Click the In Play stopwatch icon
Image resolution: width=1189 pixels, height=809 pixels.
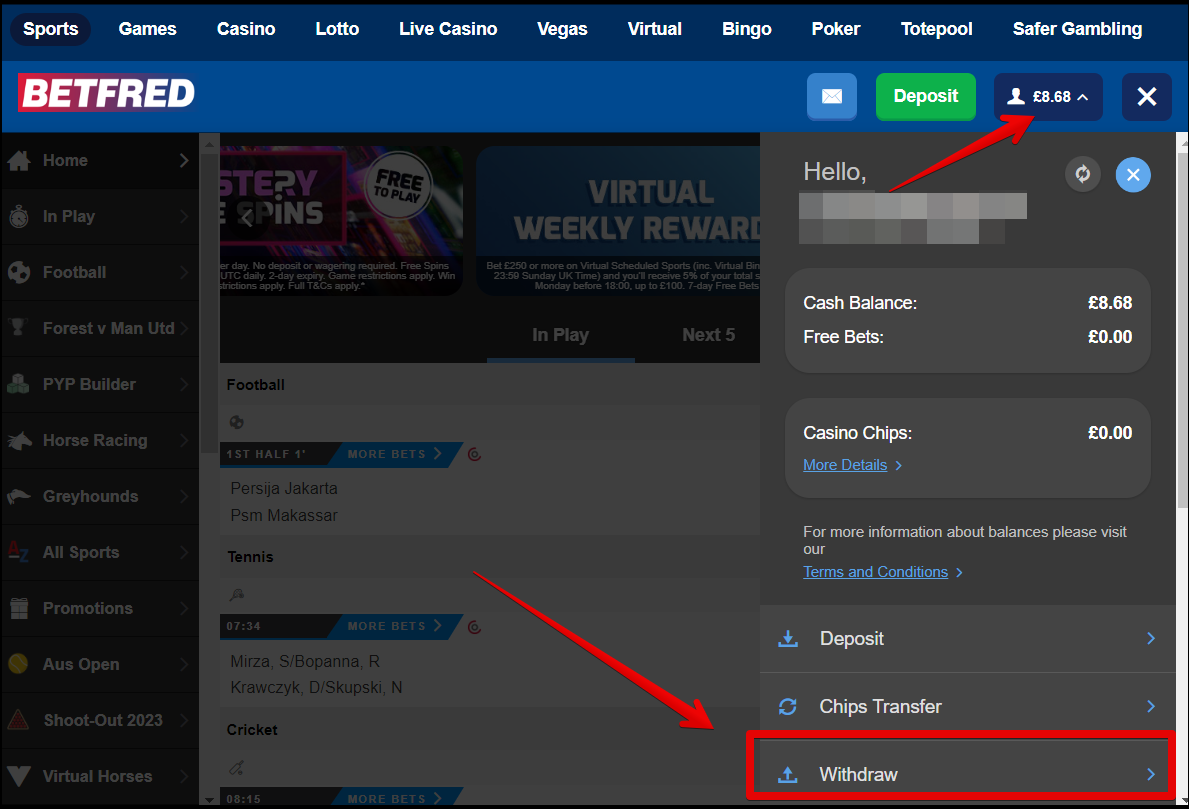tap(19, 217)
